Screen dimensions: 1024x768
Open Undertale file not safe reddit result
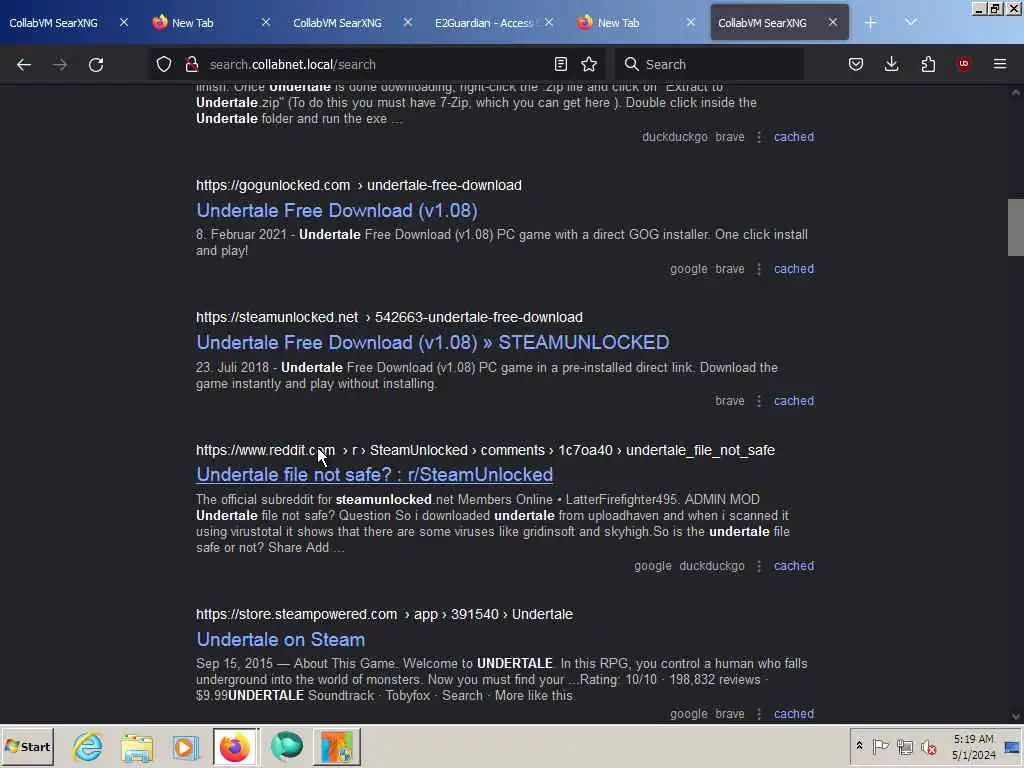375,475
